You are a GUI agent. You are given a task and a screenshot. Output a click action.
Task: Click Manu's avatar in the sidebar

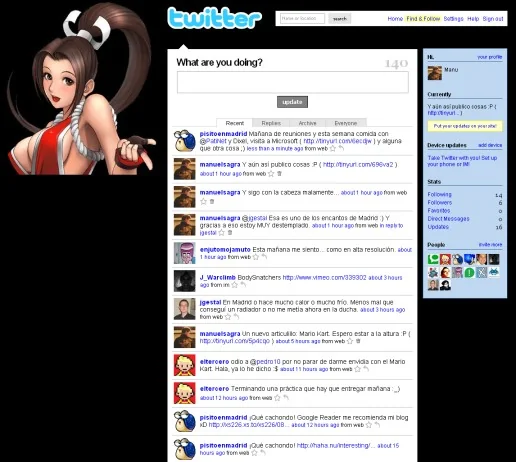point(435,73)
